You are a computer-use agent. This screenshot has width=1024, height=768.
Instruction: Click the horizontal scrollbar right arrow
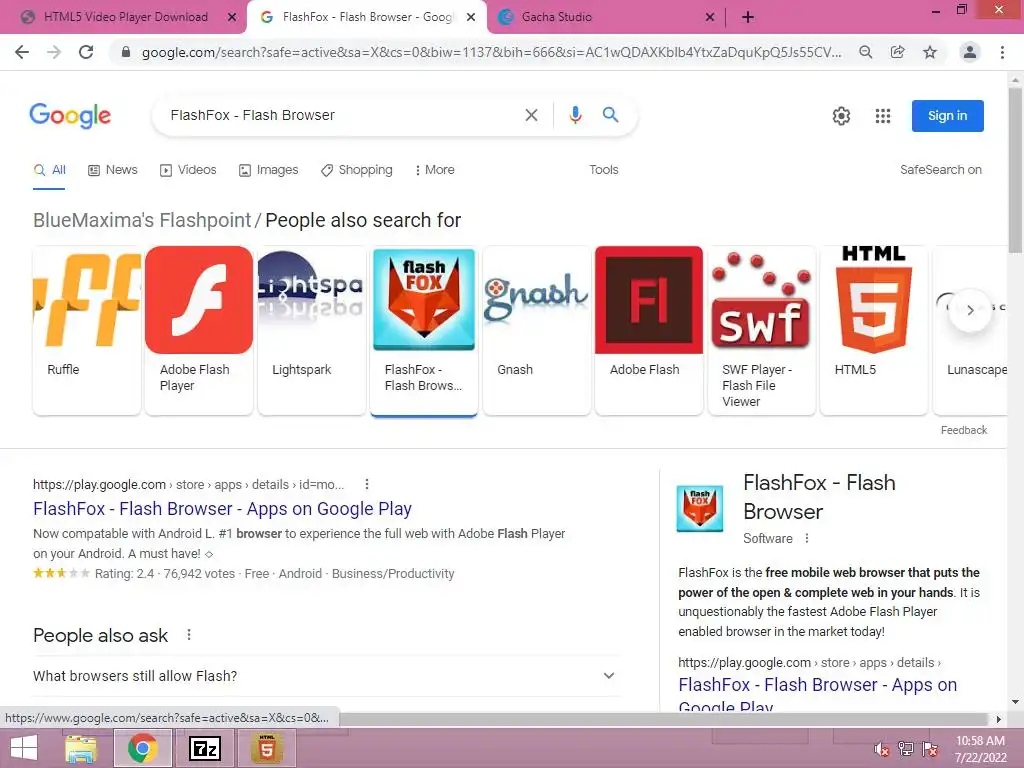pos(999,719)
